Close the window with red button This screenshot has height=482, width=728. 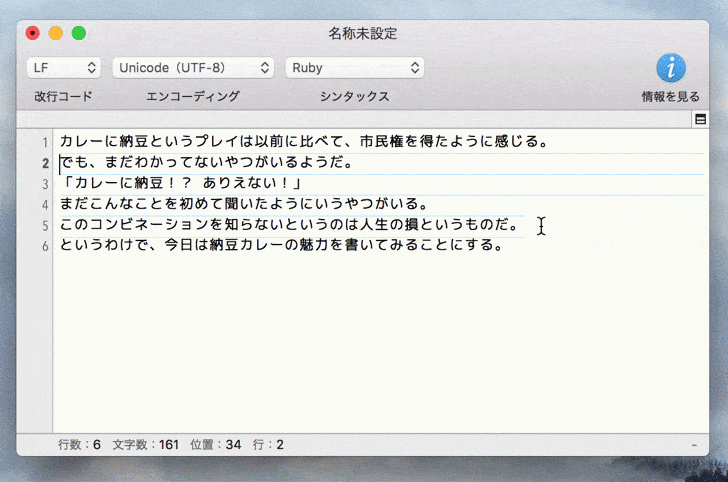32,33
